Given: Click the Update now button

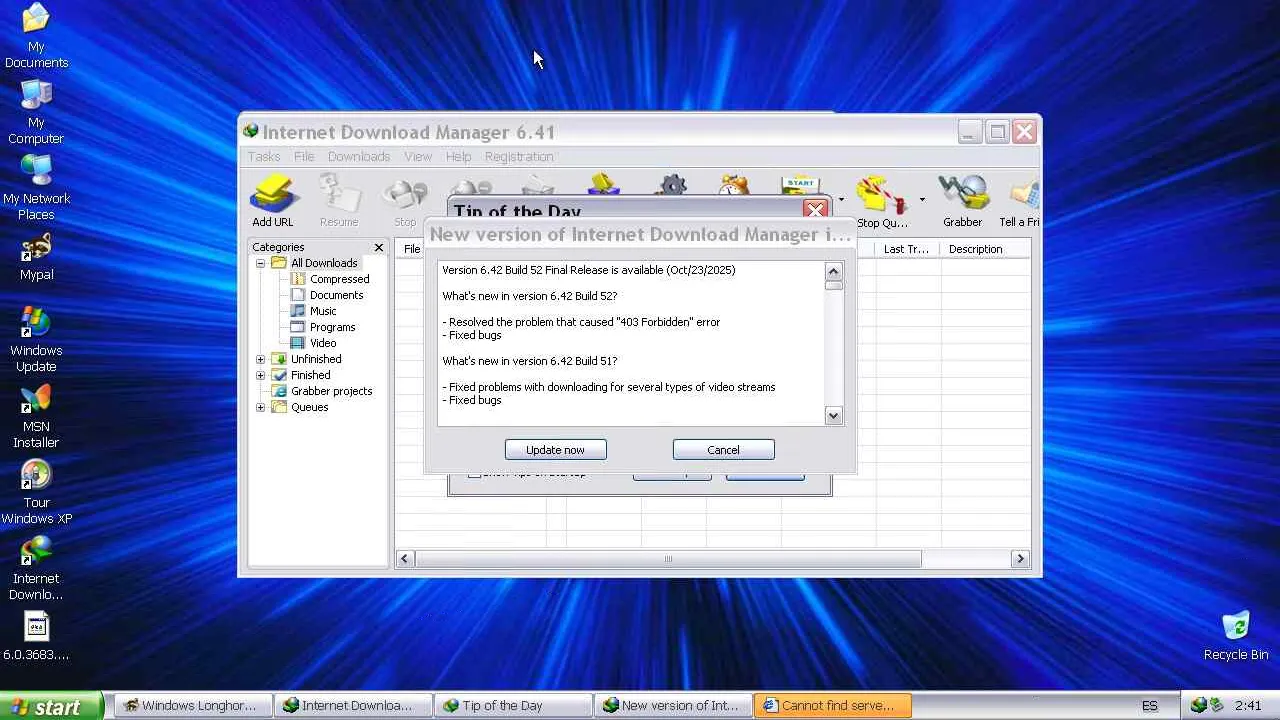Looking at the screenshot, I should click(556, 450).
